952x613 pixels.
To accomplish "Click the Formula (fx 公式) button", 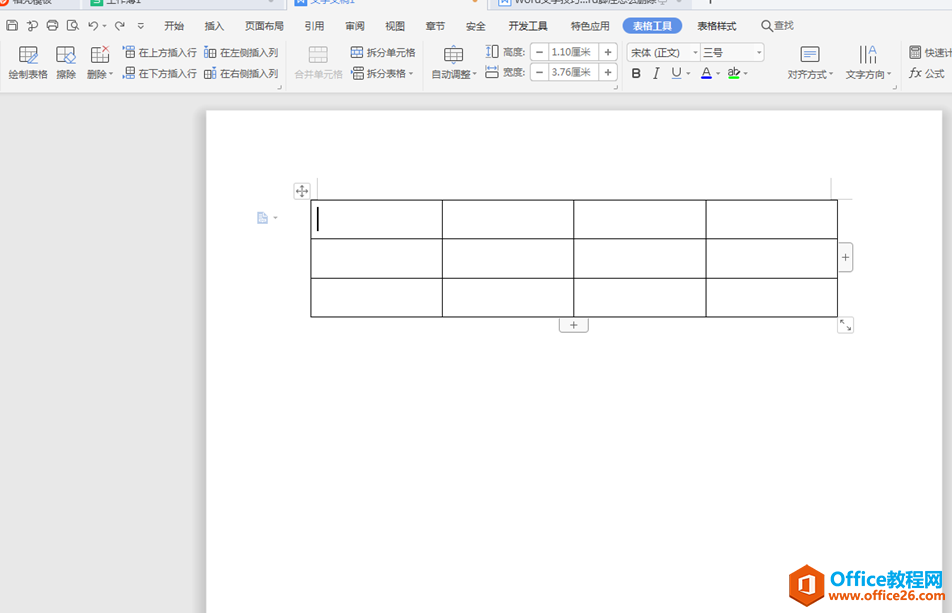I will click(926, 73).
